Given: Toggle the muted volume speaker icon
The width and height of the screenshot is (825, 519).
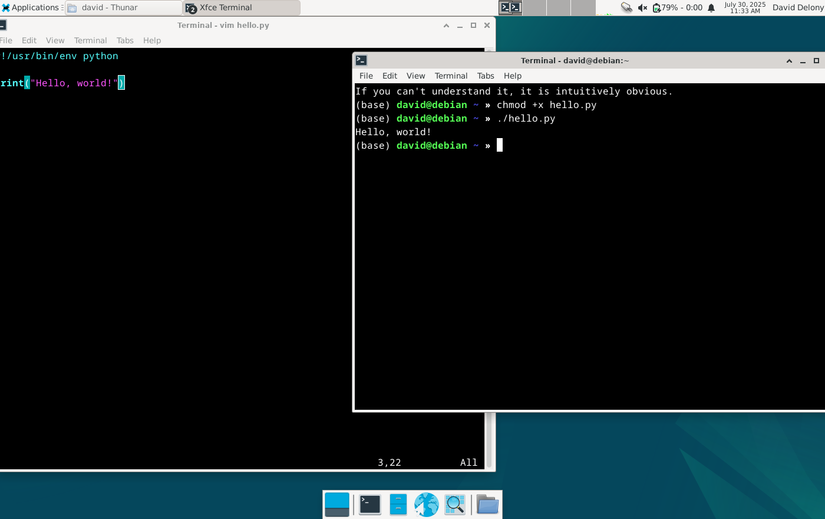Looking at the screenshot, I should coord(642,7).
